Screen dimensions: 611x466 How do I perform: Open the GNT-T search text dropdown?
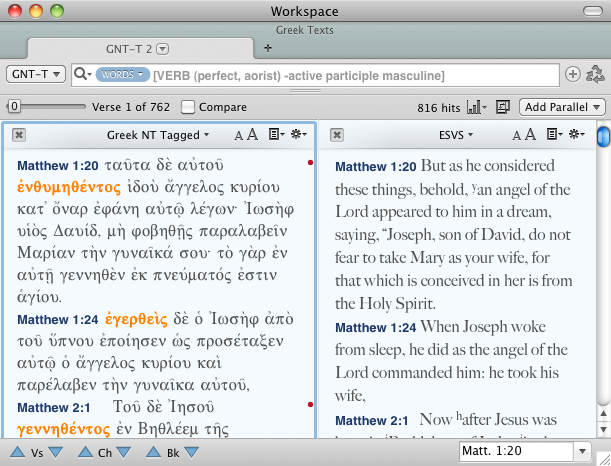pos(36,74)
